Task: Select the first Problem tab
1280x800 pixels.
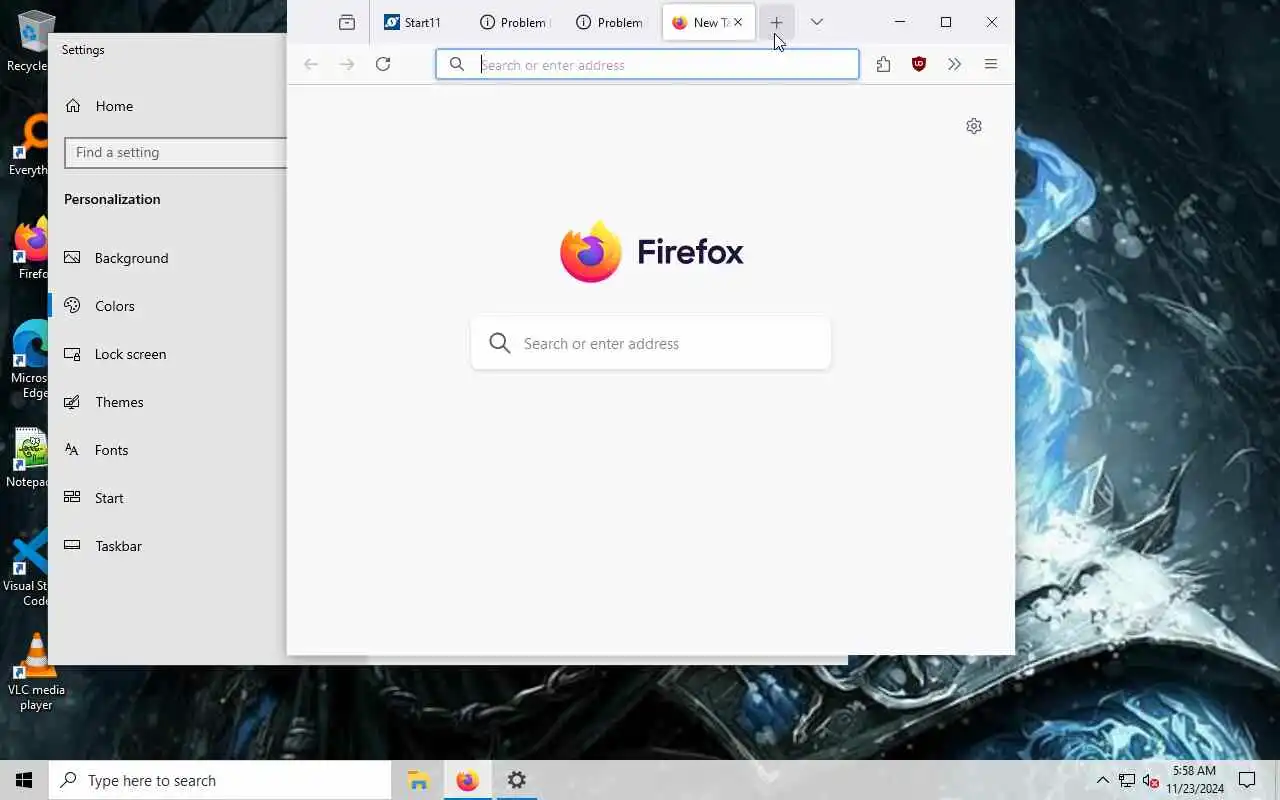Action: (x=514, y=22)
